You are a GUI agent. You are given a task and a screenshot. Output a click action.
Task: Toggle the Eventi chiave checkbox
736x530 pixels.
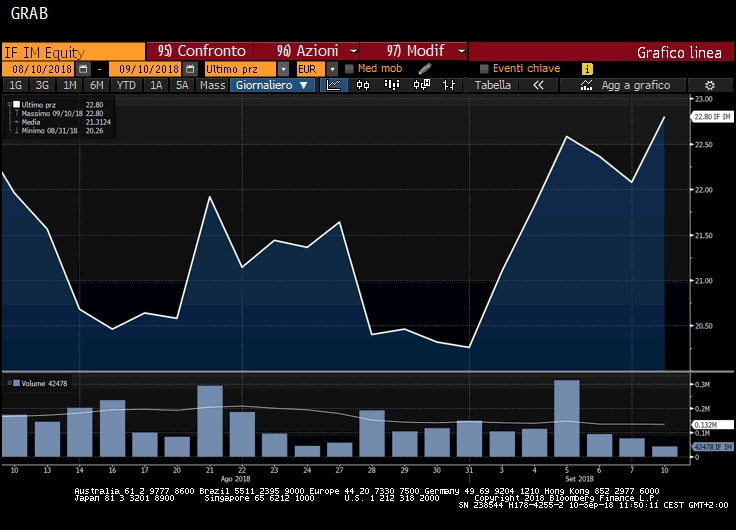(x=484, y=69)
